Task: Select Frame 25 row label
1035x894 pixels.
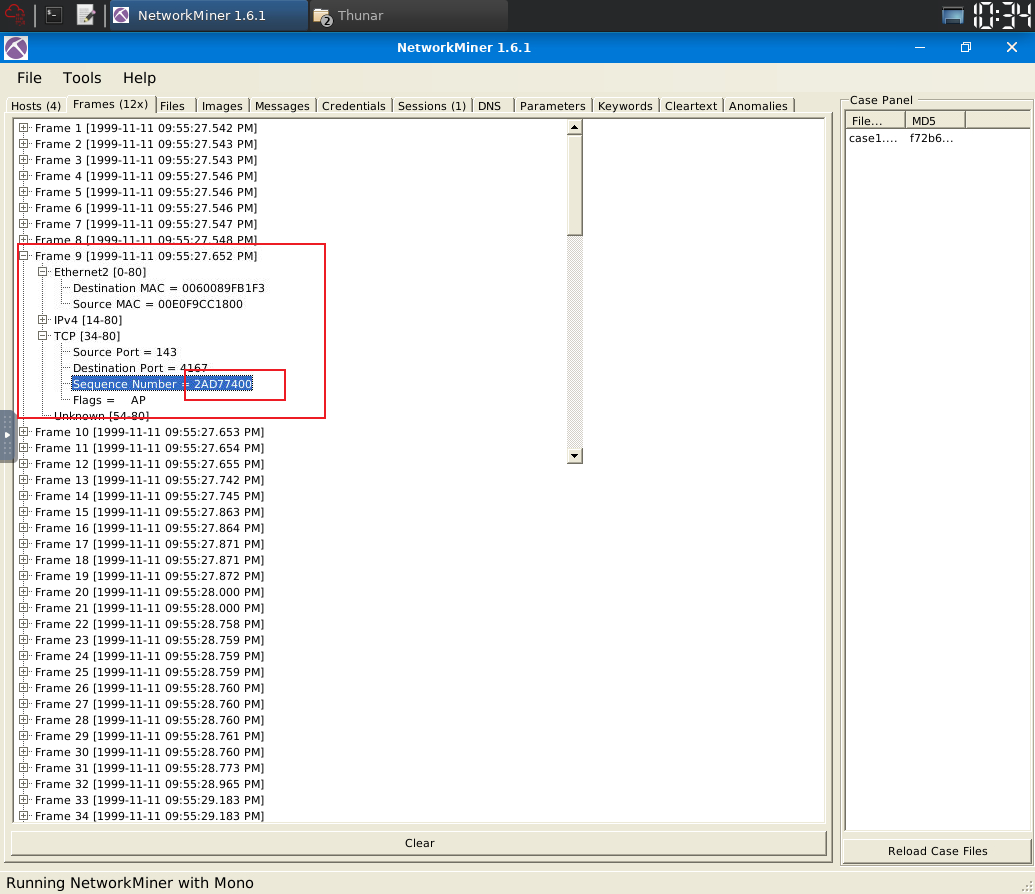Action: click(149, 672)
